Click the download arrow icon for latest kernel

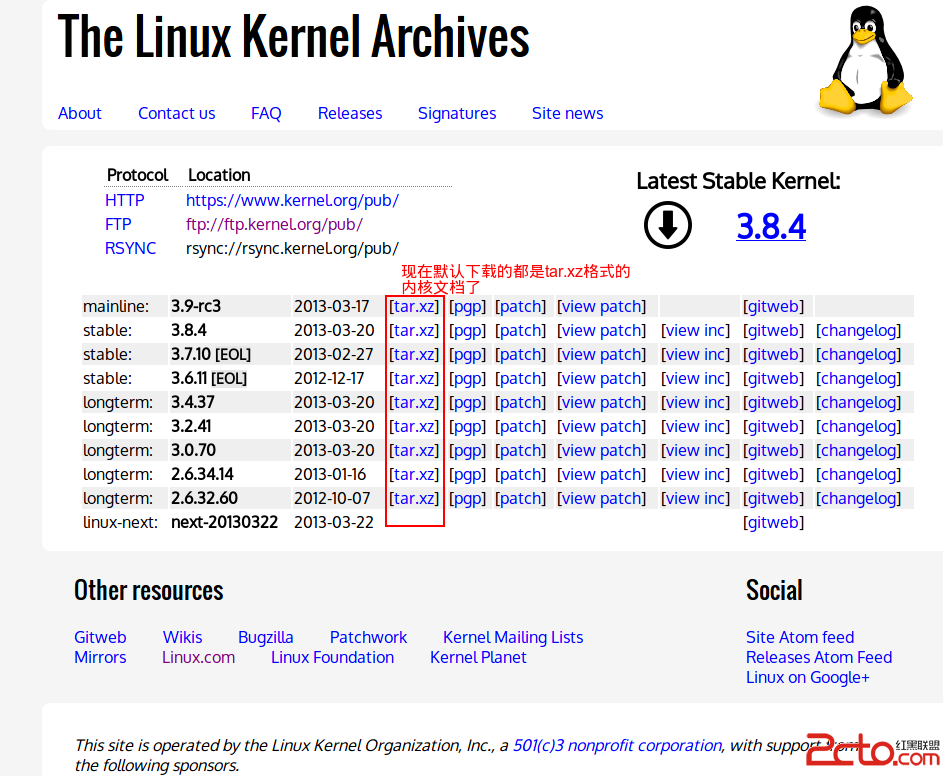pyautogui.click(x=668, y=225)
